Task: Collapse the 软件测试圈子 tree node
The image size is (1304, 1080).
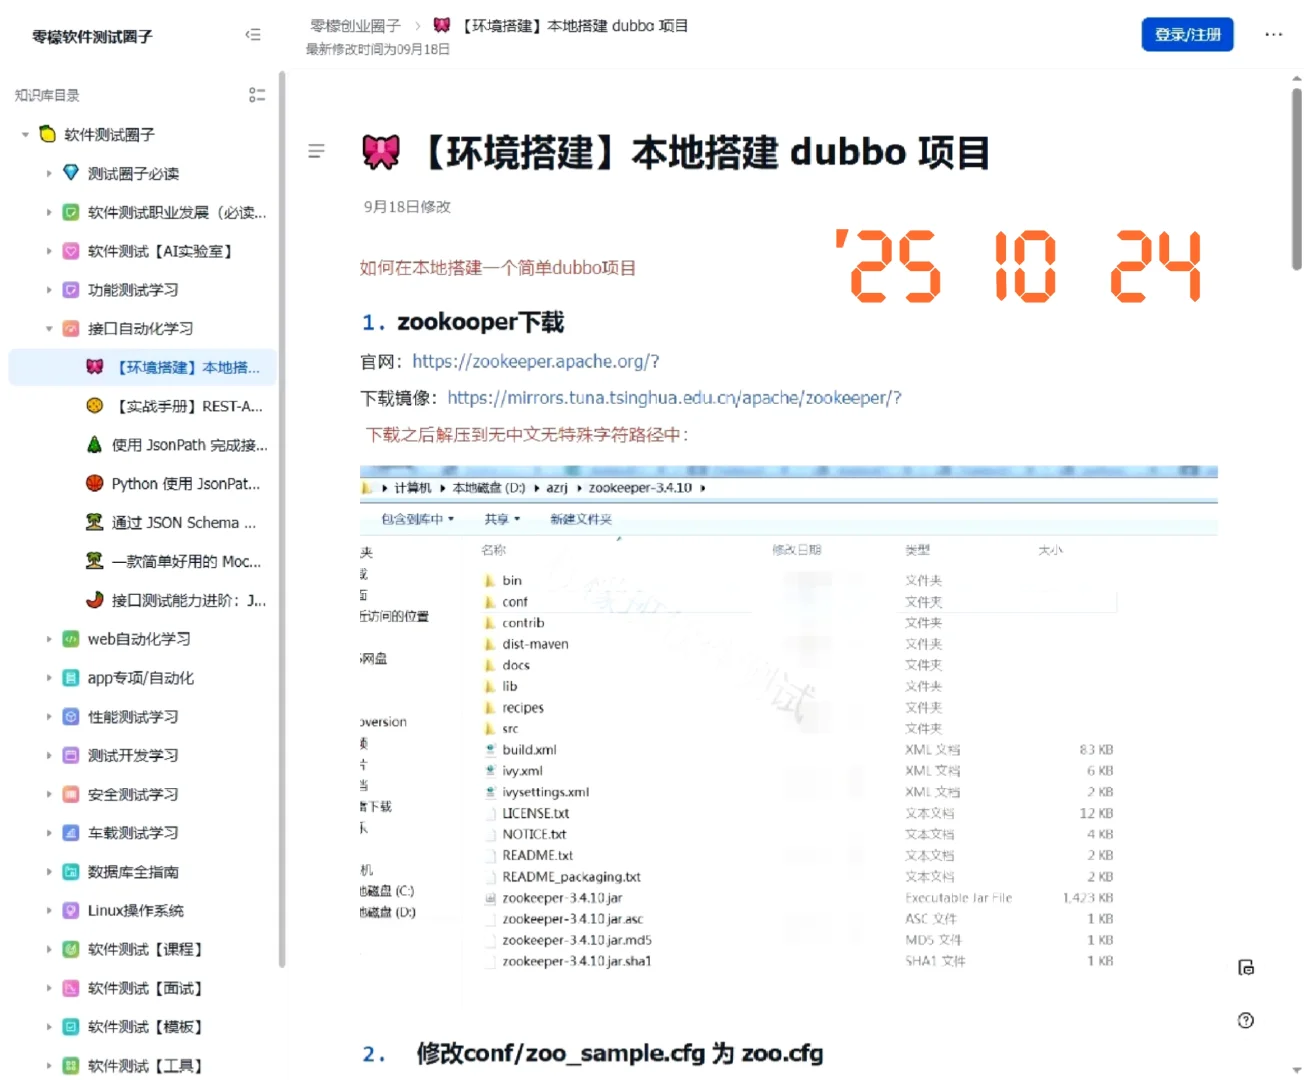Action: (x=24, y=133)
